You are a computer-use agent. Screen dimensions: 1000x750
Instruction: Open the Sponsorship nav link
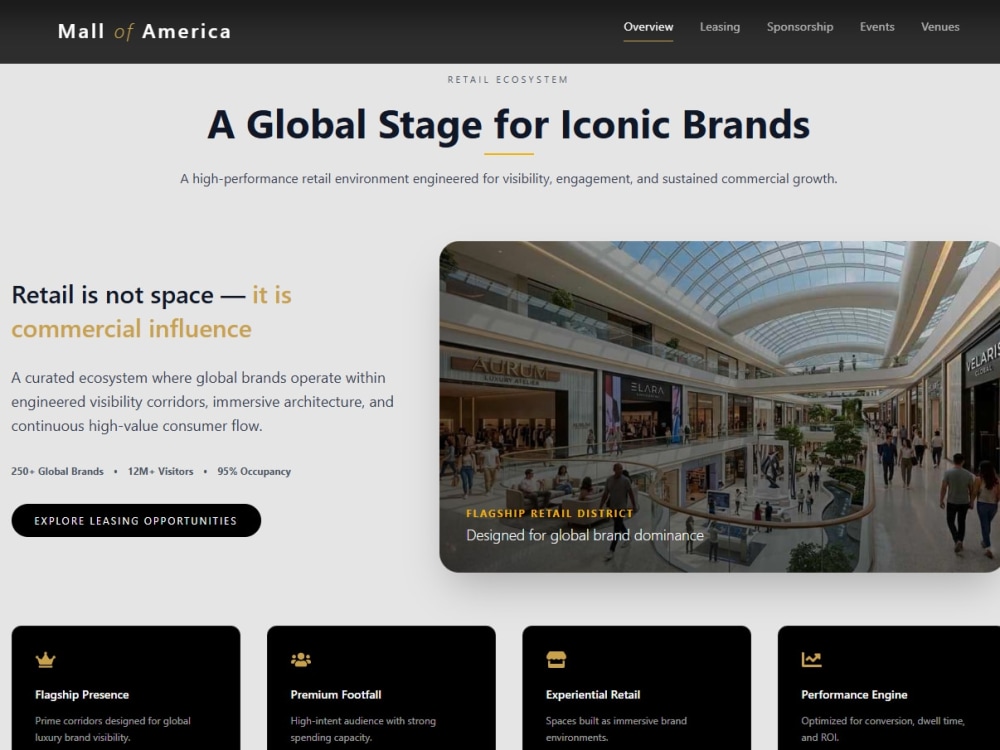pos(800,27)
